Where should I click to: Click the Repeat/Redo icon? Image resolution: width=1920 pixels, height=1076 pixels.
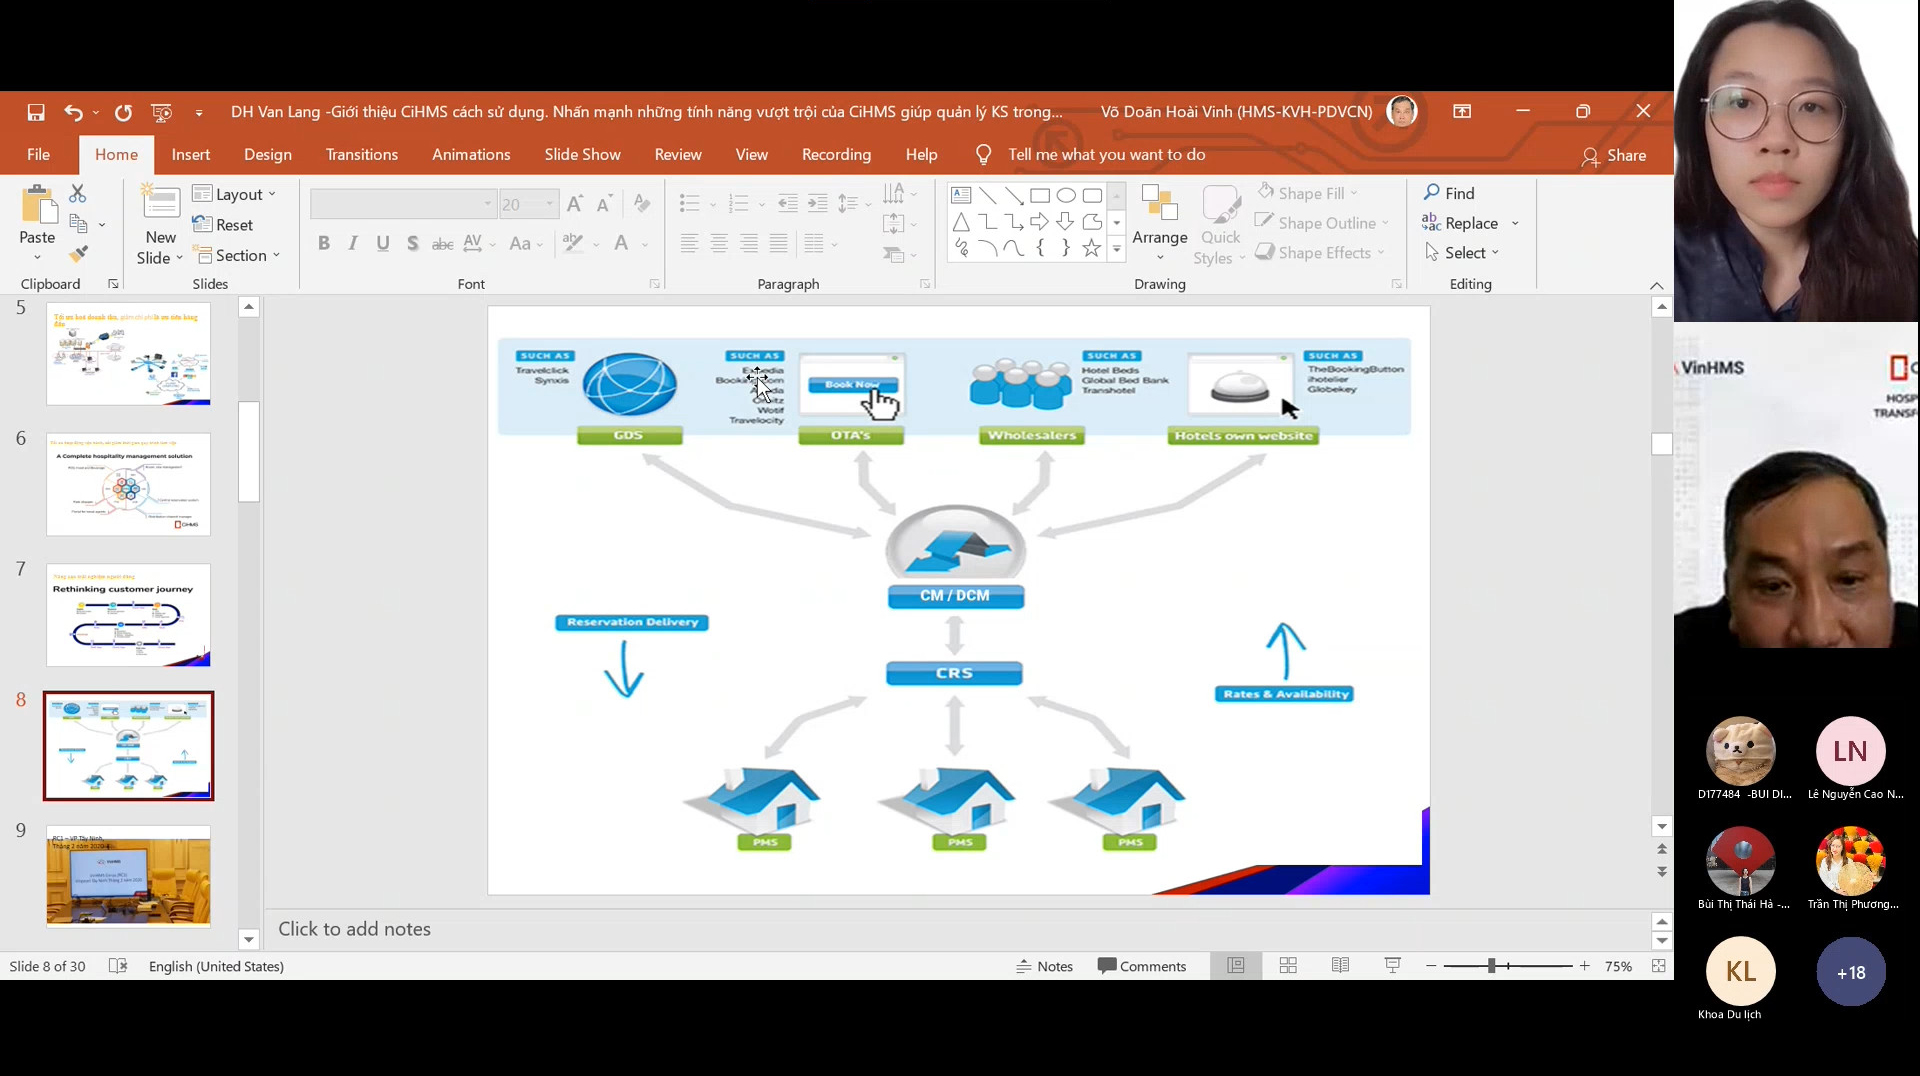click(x=123, y=112)
